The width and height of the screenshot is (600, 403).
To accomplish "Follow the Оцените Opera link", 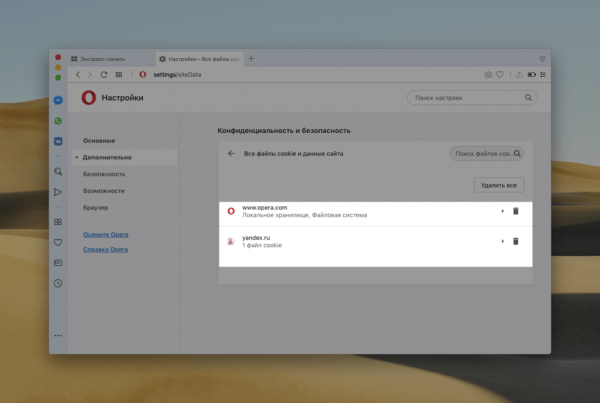I will click(106, 235).
